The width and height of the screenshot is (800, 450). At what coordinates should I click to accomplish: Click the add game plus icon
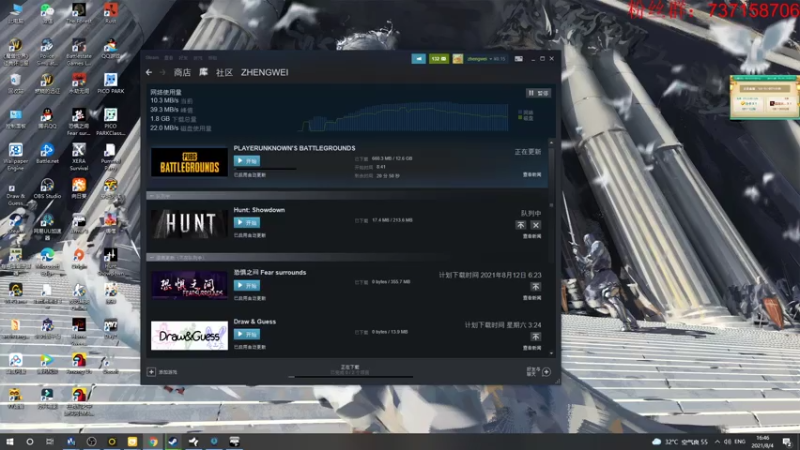tap(152, 372)
